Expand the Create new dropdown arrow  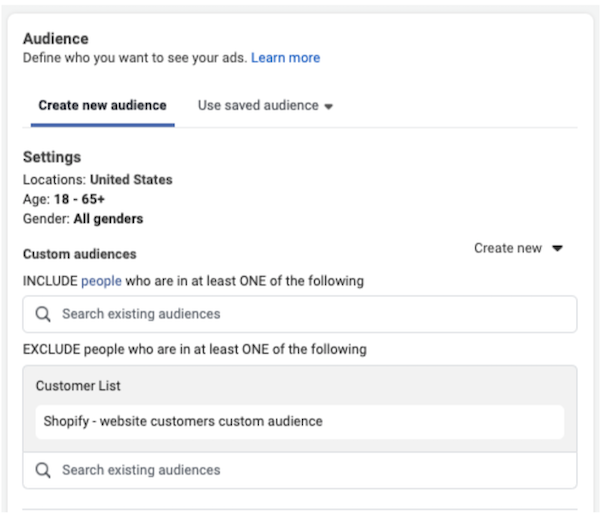(558, 249)
